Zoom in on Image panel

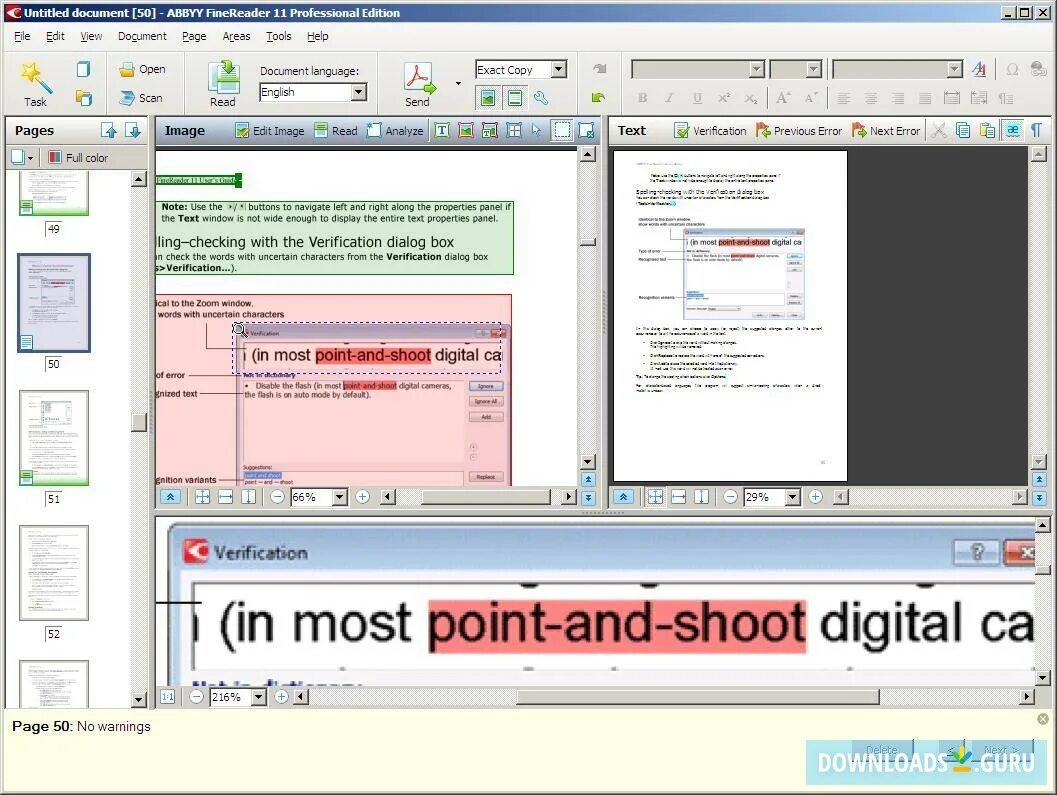coord(363,497)
